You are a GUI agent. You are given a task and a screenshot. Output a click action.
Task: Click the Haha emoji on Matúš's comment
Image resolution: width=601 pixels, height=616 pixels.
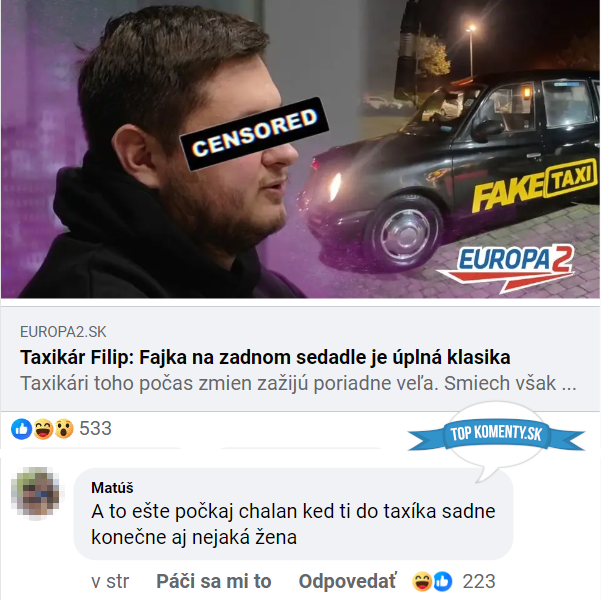click(x=422, y=581)
